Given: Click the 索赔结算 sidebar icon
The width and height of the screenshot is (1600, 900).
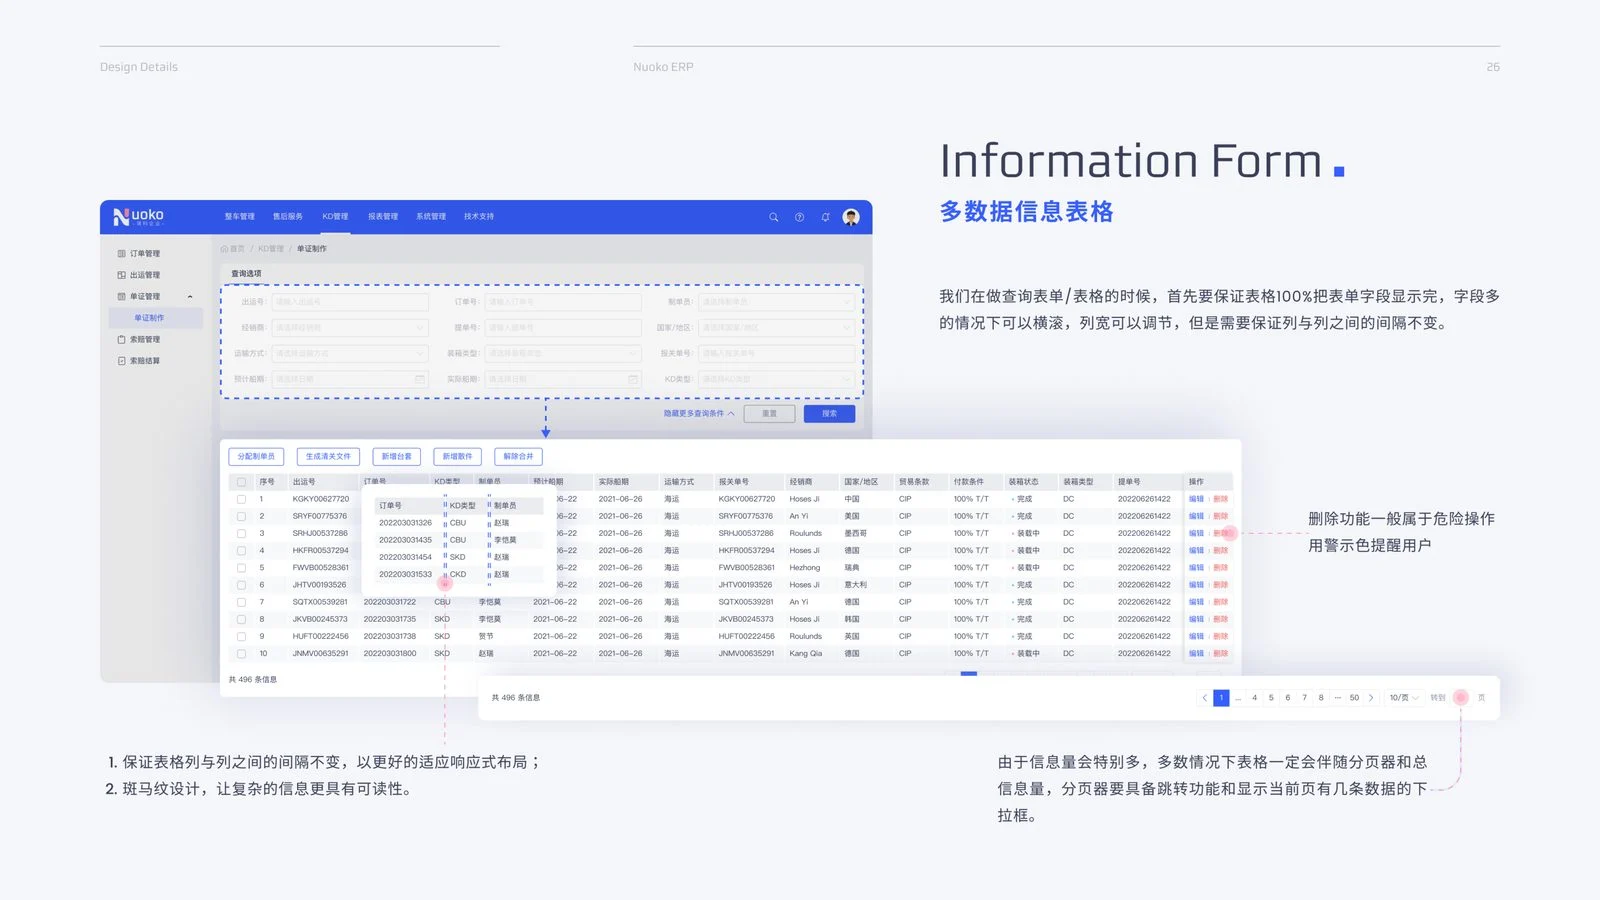Looking at the screenshot, I should click(x=121, y=361).
